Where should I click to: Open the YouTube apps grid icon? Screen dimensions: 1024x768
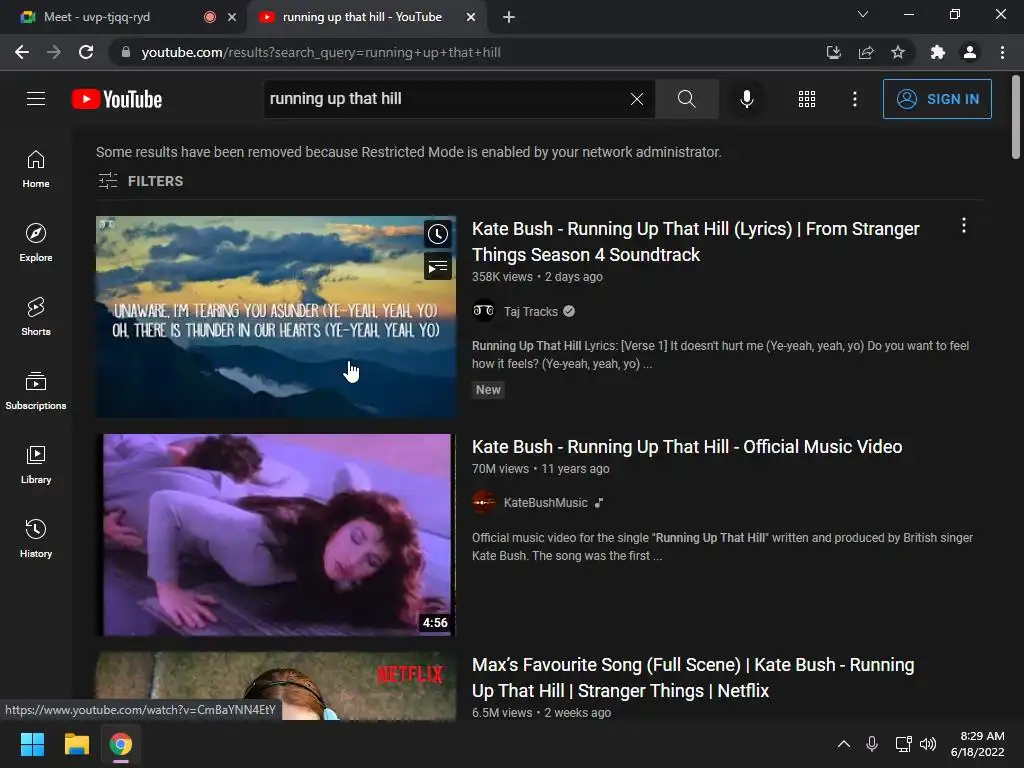[x=807, y=99]
